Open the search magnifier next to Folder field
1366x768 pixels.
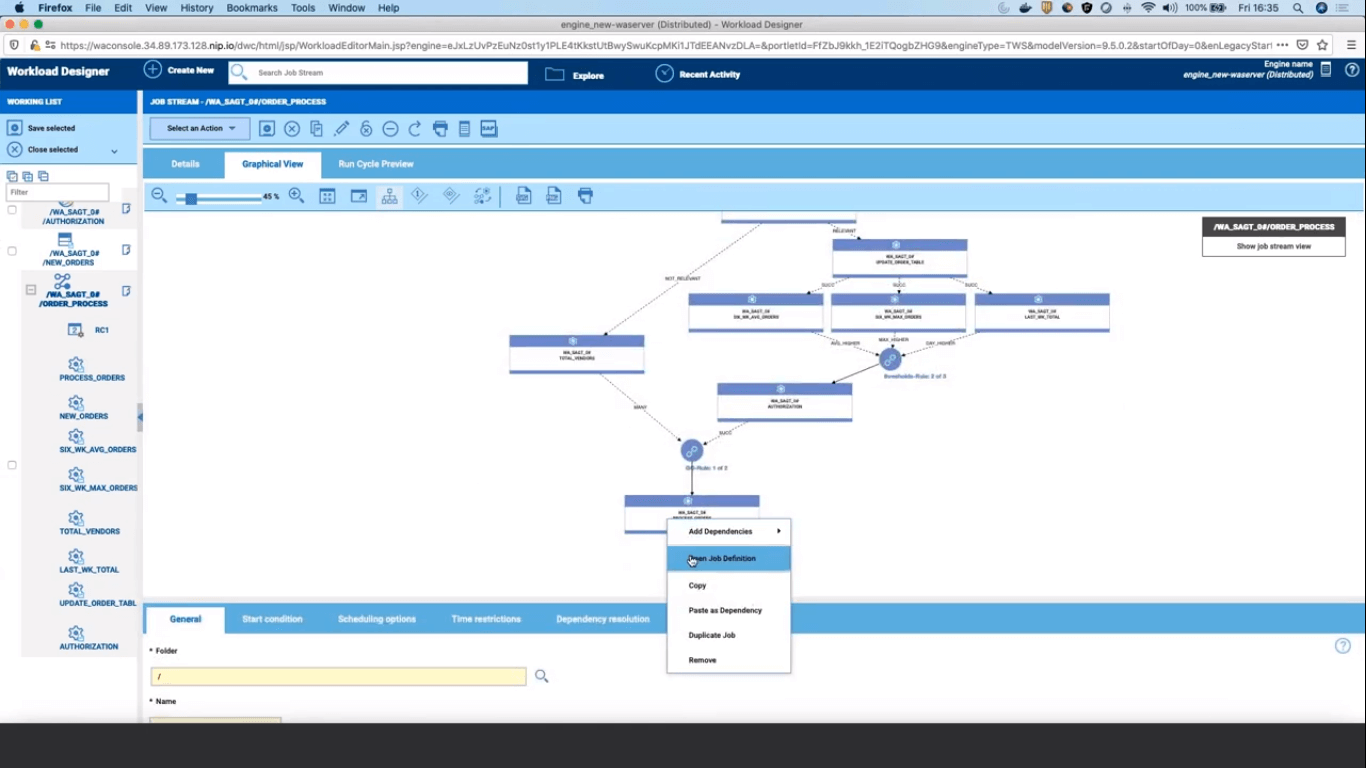[x=541, y=676]
